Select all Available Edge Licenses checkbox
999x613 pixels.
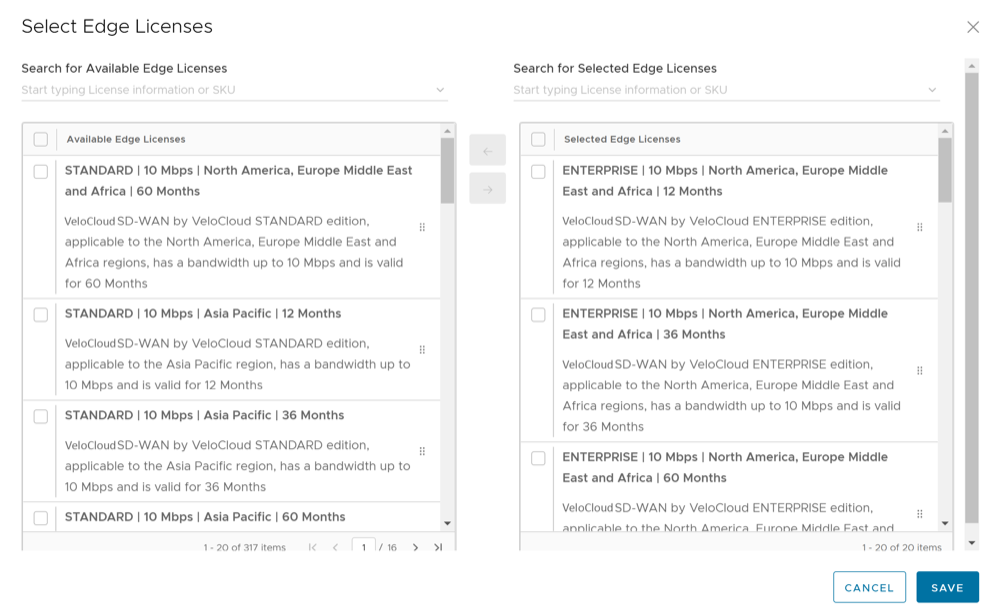[41, 140]
